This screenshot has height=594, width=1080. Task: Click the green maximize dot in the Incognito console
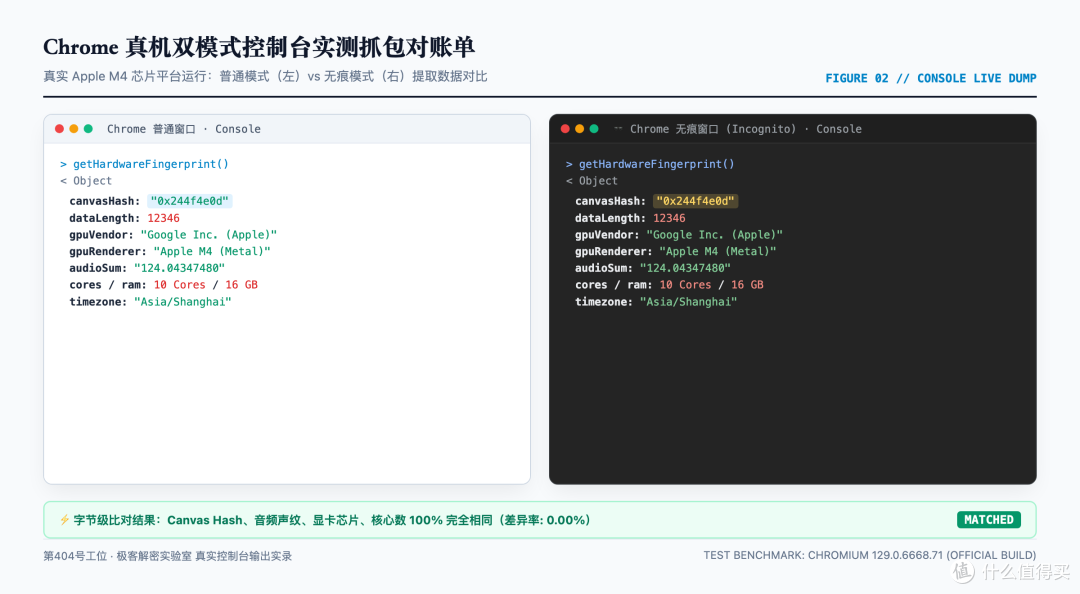point(594,129)
